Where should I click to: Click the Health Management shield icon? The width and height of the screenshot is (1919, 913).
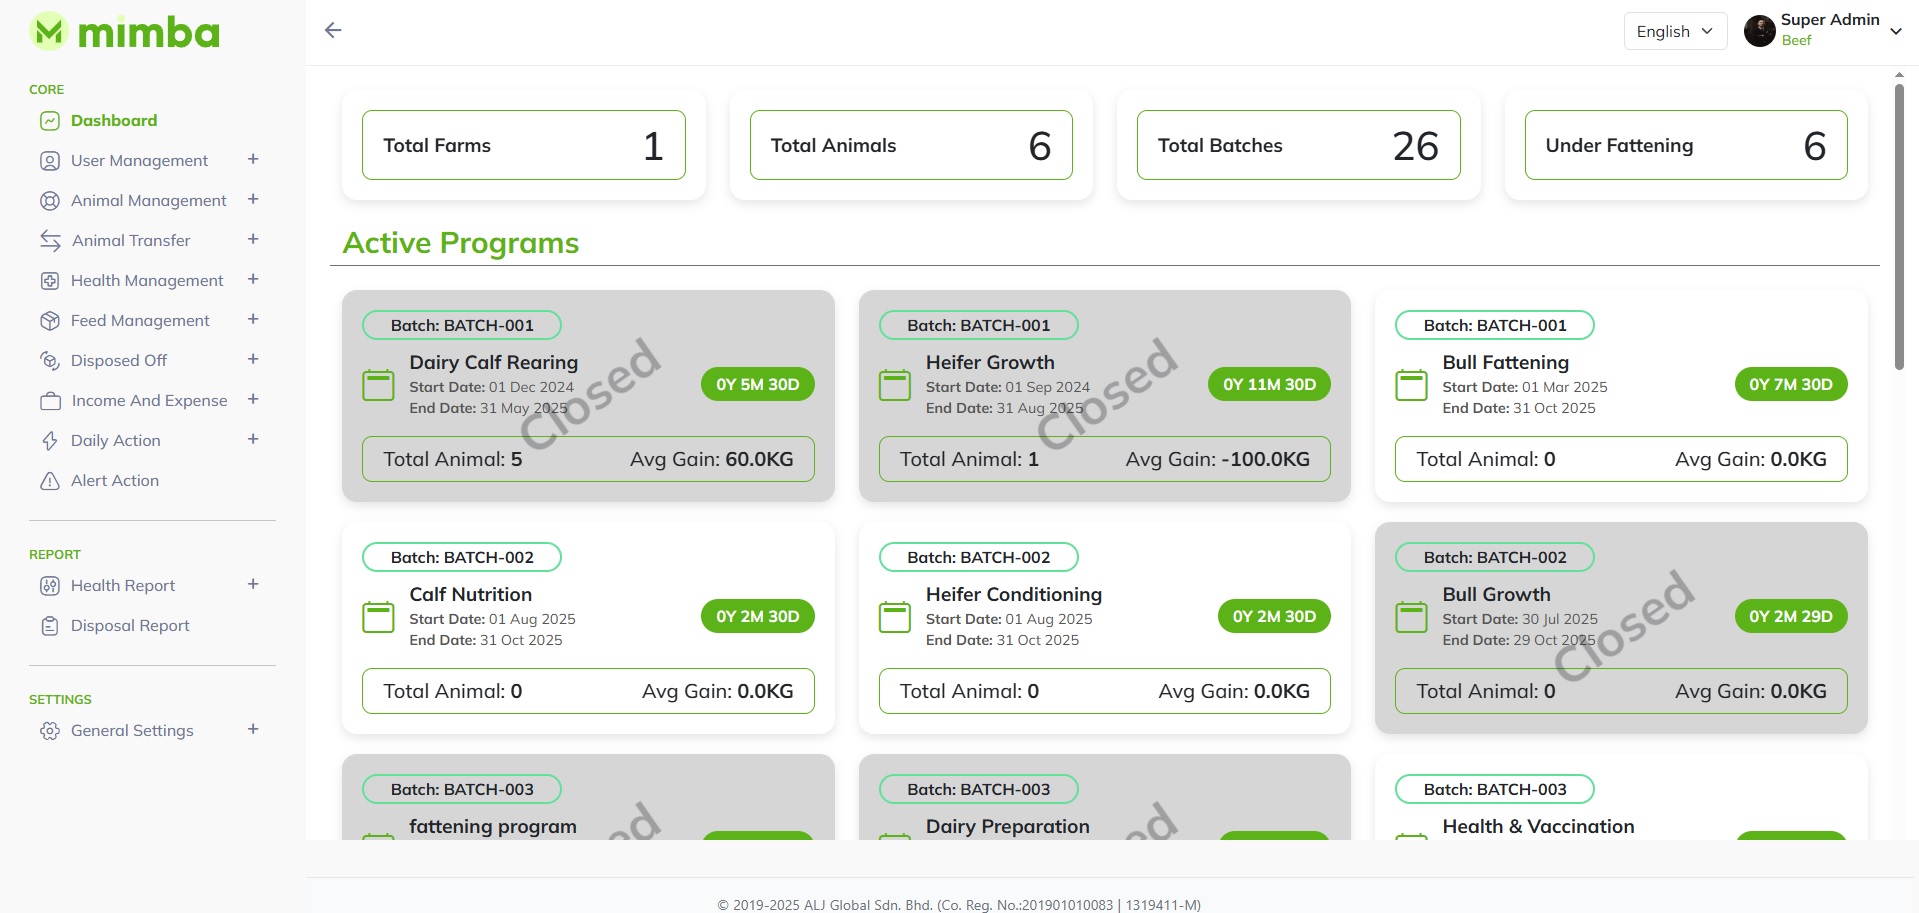[x=50, y=280]
